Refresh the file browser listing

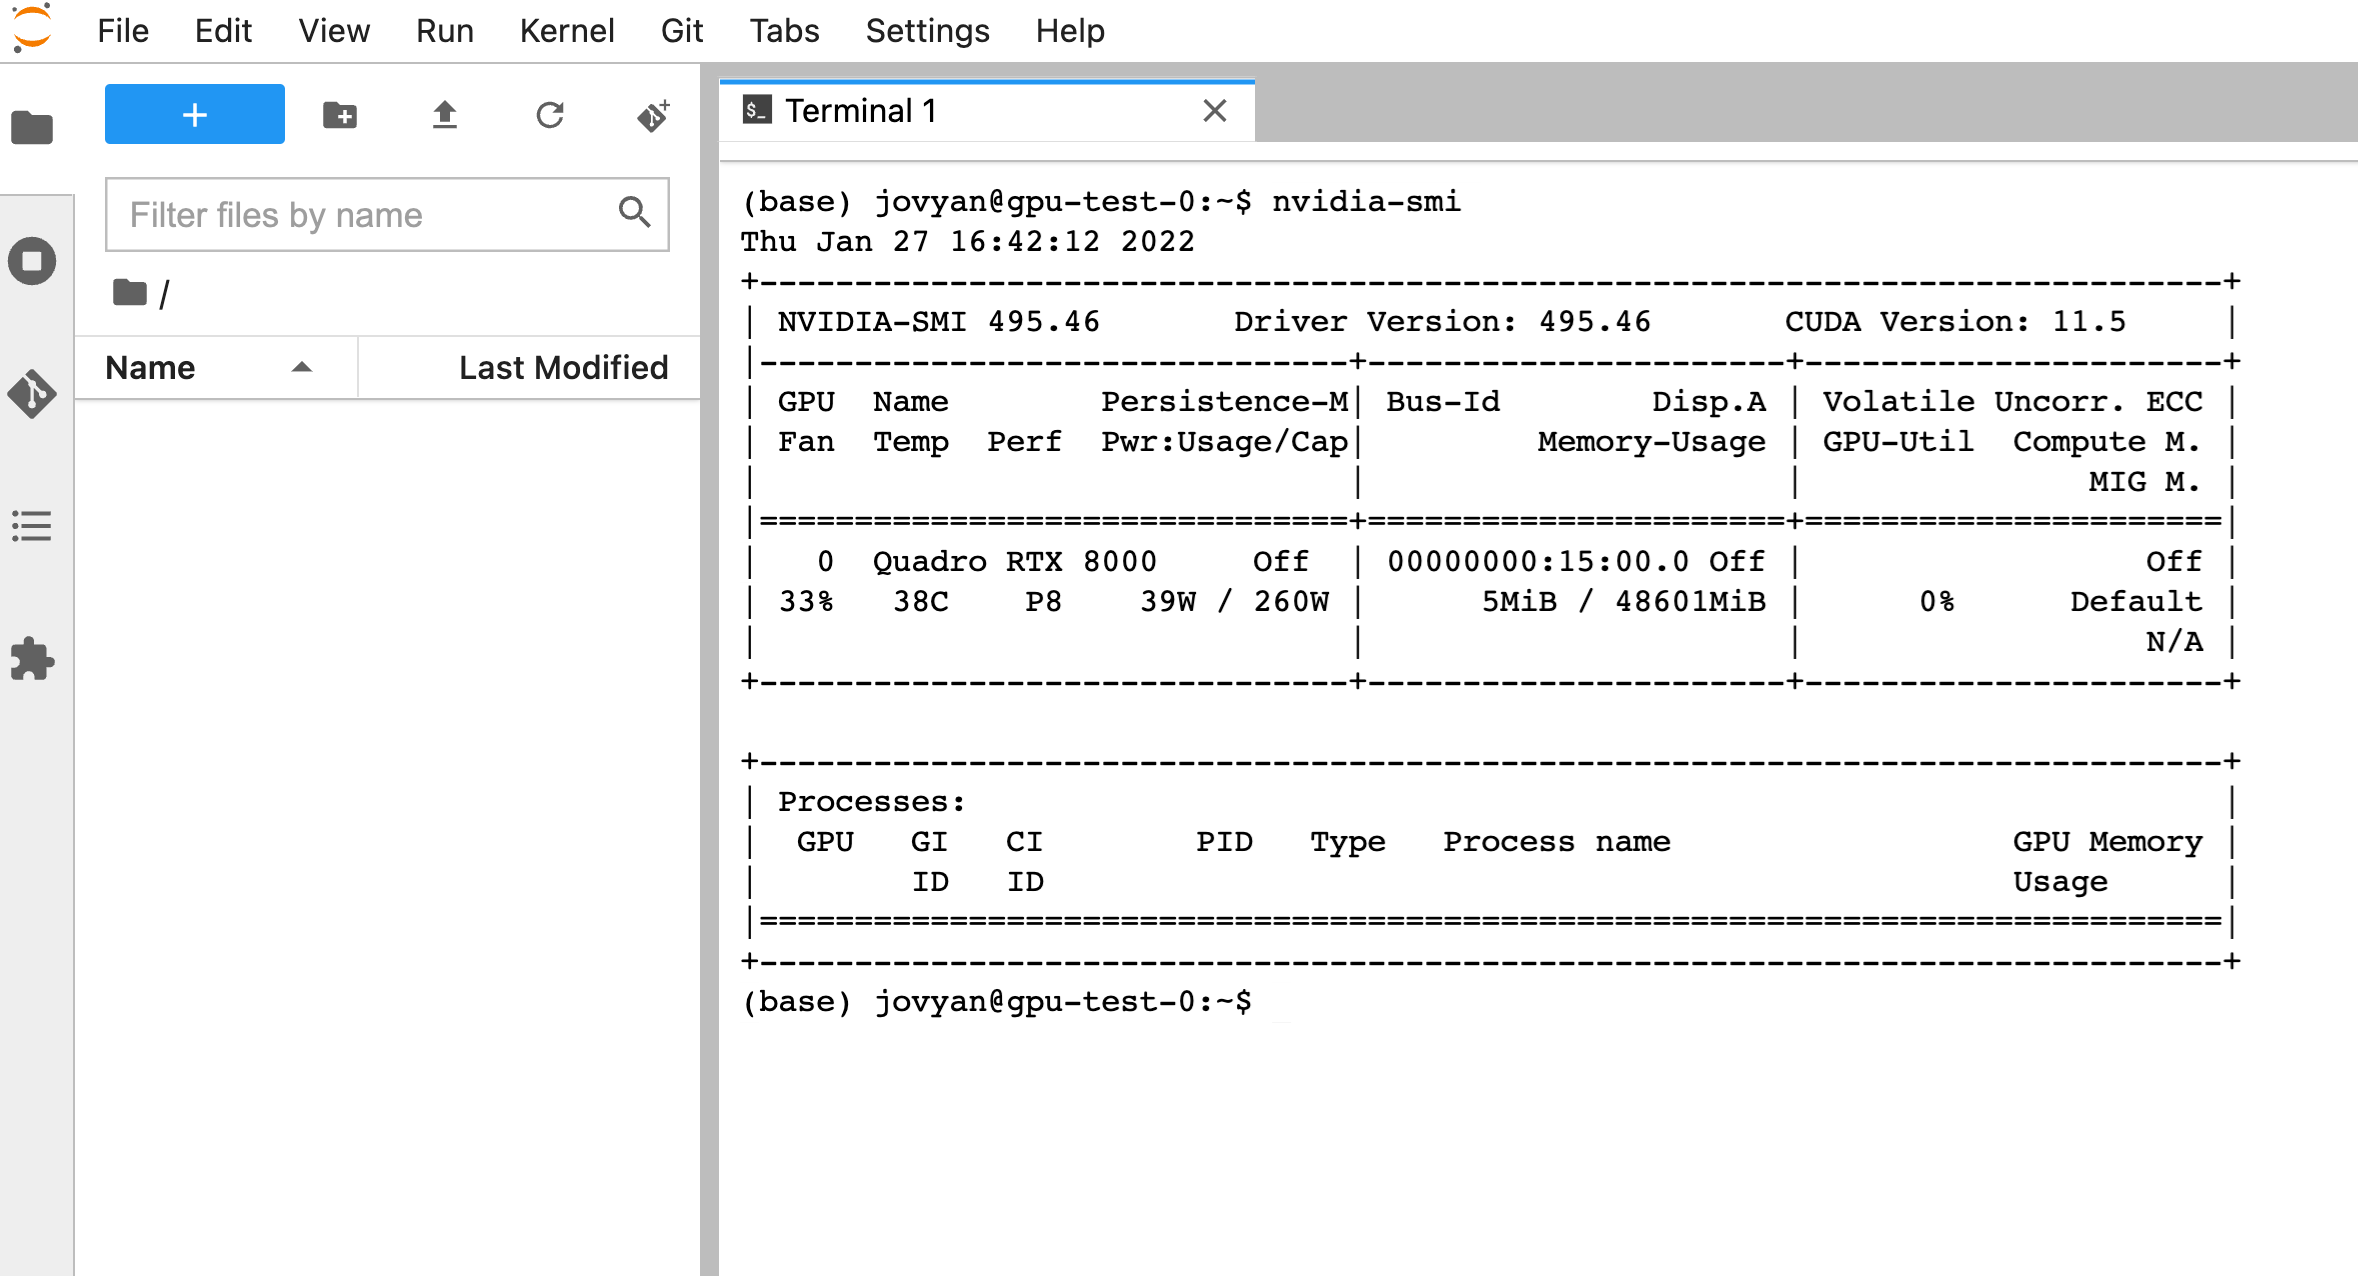coord(550,115)
